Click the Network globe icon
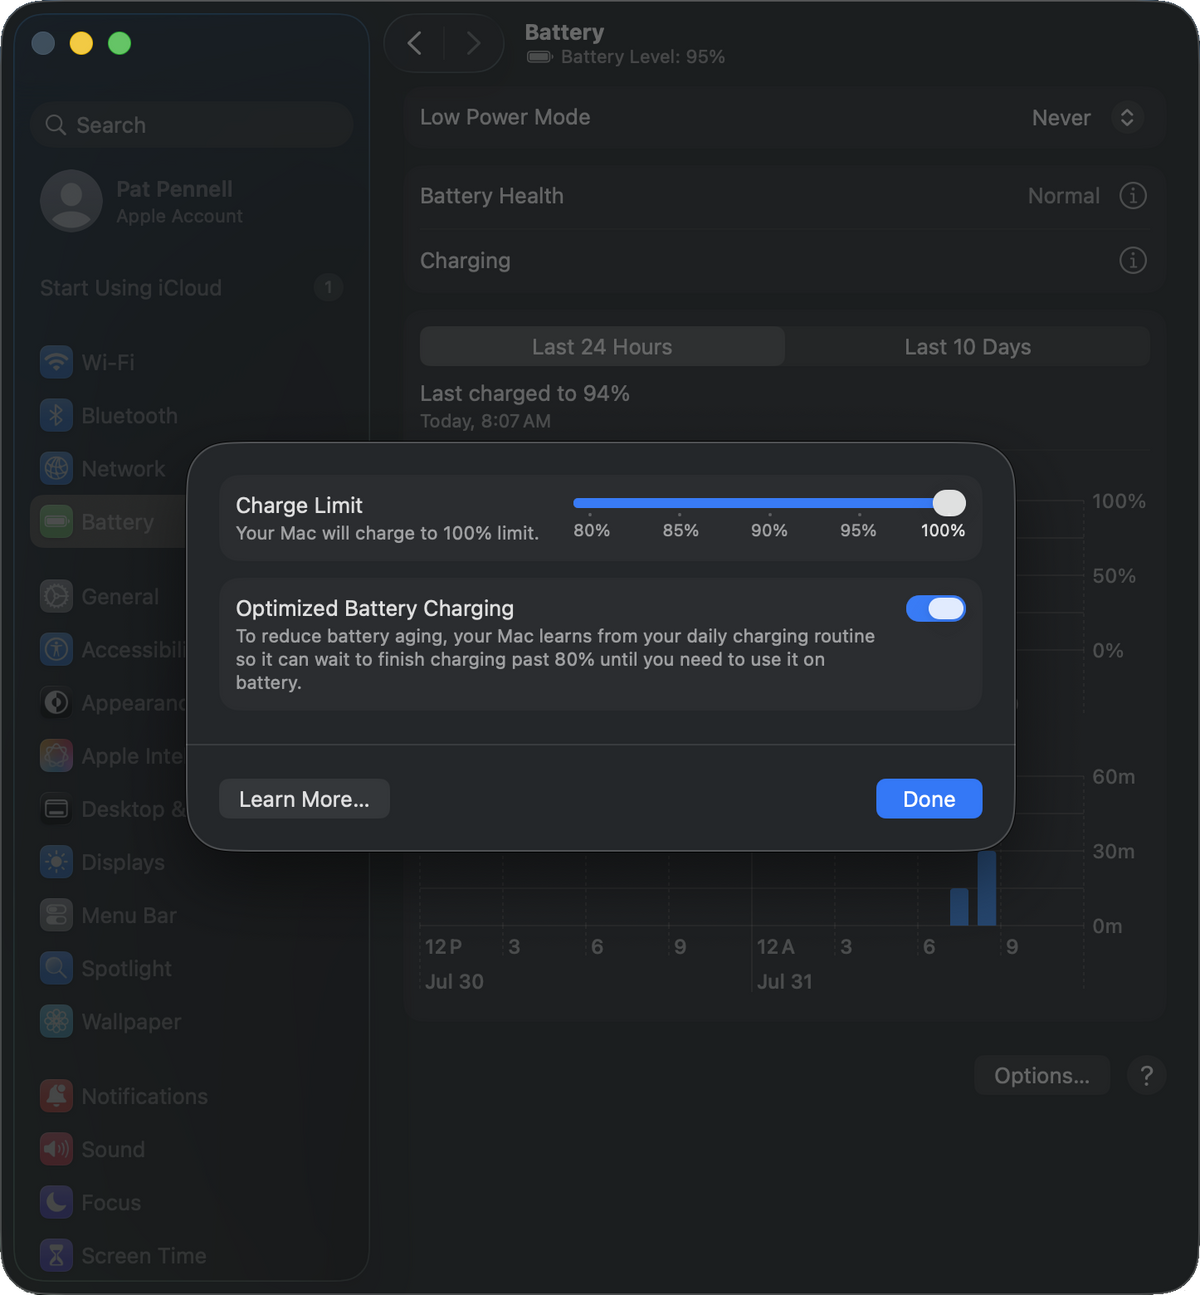This screenshot has height=1295, width=1200. [56, 468]
